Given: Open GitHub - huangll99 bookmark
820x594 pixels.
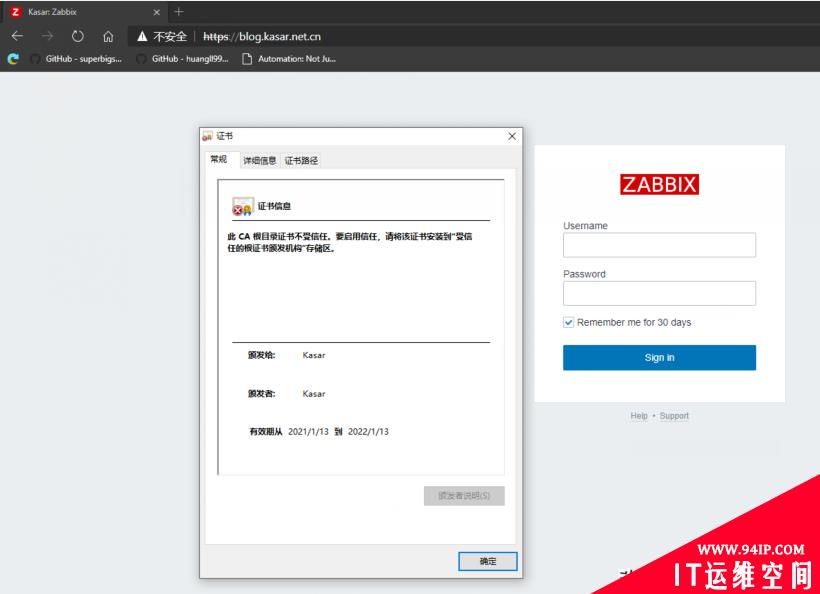Looking at the screenshot, I should (x=183, y=59).
